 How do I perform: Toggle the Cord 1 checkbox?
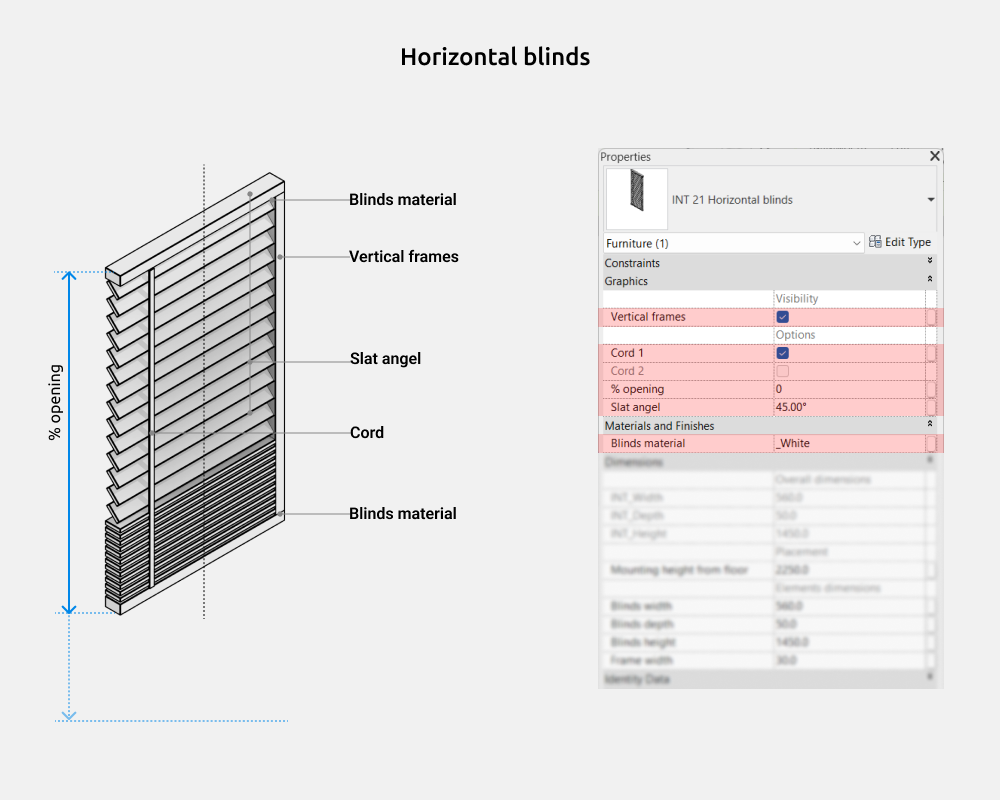tap(783, 353)
